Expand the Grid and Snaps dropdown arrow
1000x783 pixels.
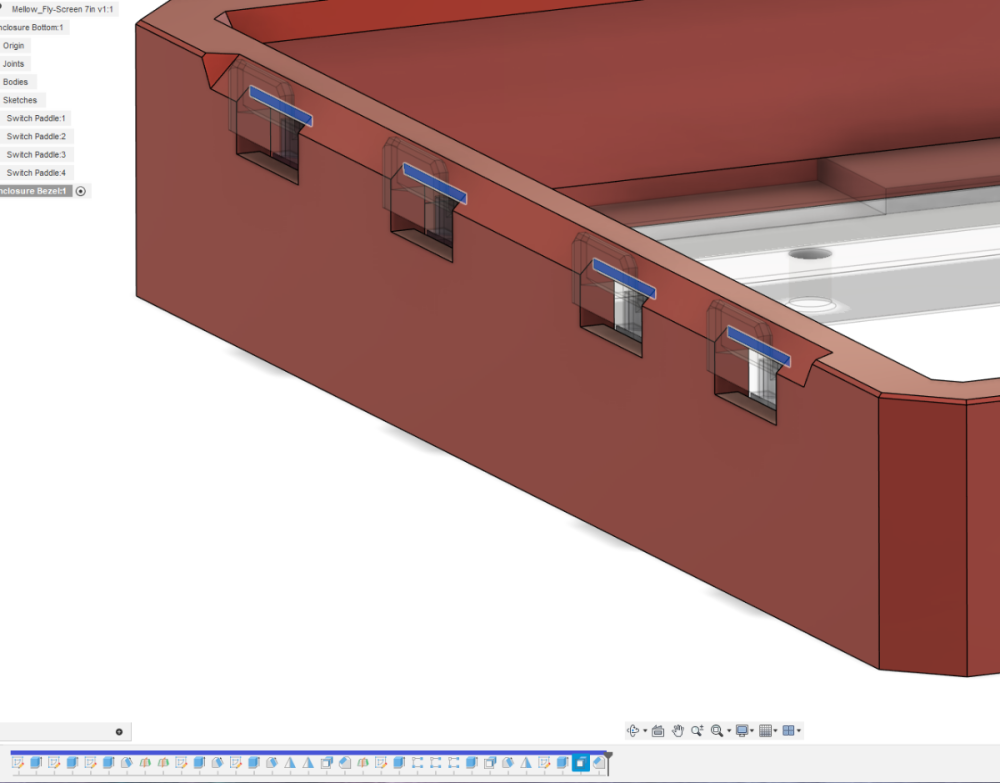[x=776, y=731]
